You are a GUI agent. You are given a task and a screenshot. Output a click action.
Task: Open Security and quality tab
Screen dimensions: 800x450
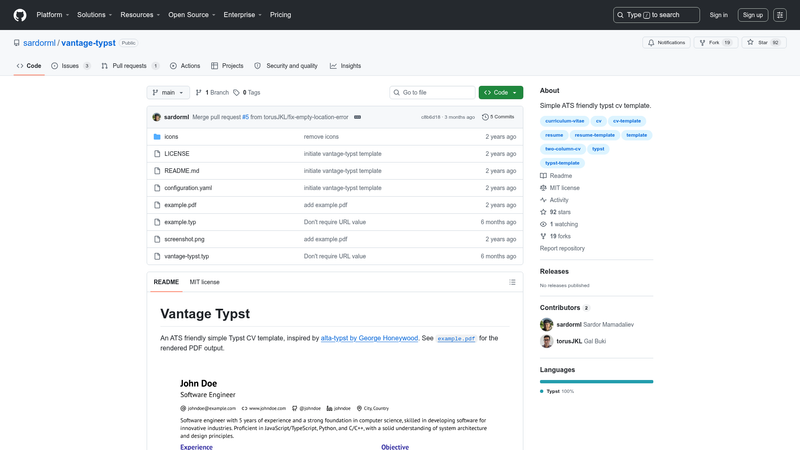[286, 66]
